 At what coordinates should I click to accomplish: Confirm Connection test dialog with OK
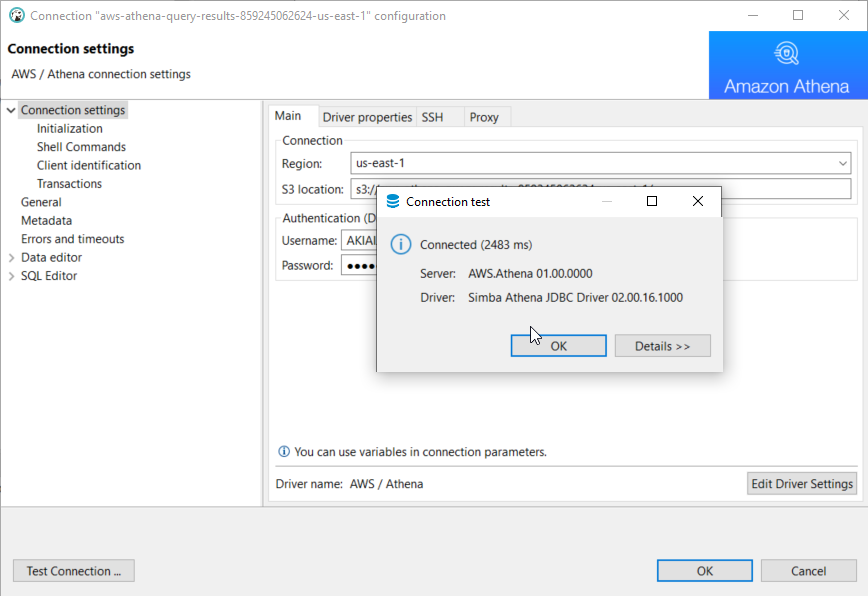coord(559,346)
